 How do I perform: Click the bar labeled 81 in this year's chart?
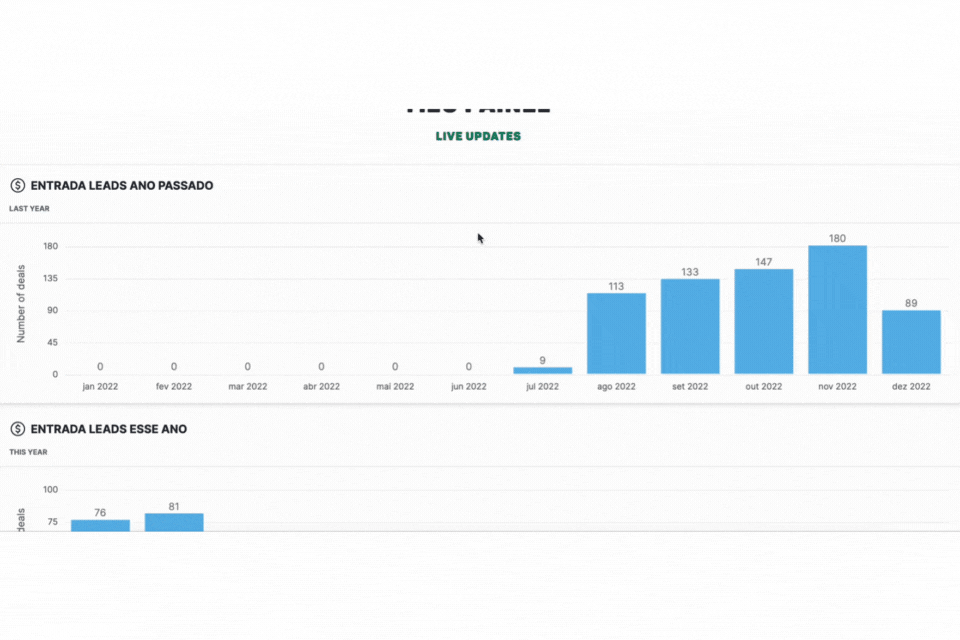pyautogui.click(x=174, y=522)
